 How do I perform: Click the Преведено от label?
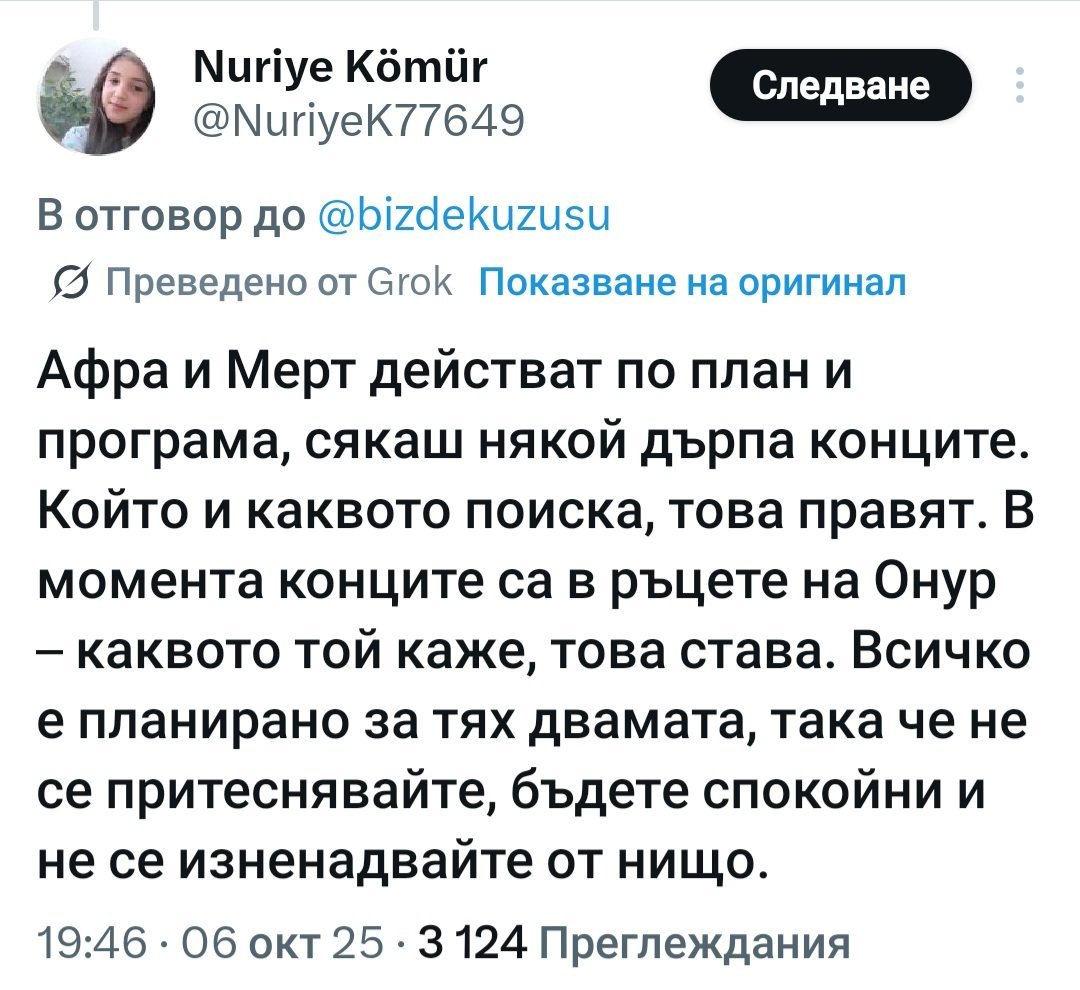pos(217,283)
